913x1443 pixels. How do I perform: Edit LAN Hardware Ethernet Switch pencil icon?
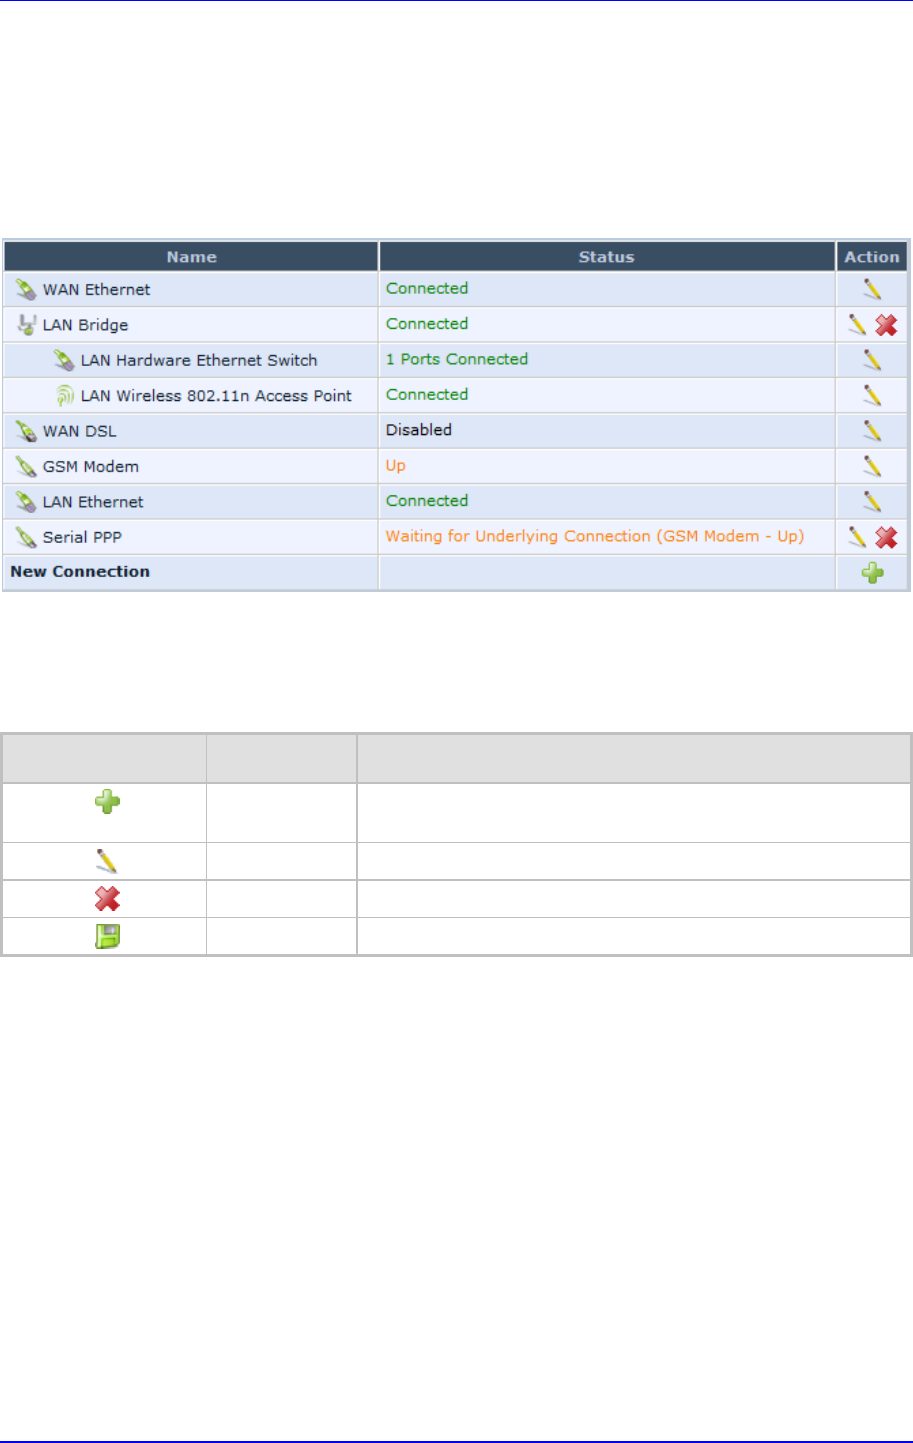coord(872,360)
